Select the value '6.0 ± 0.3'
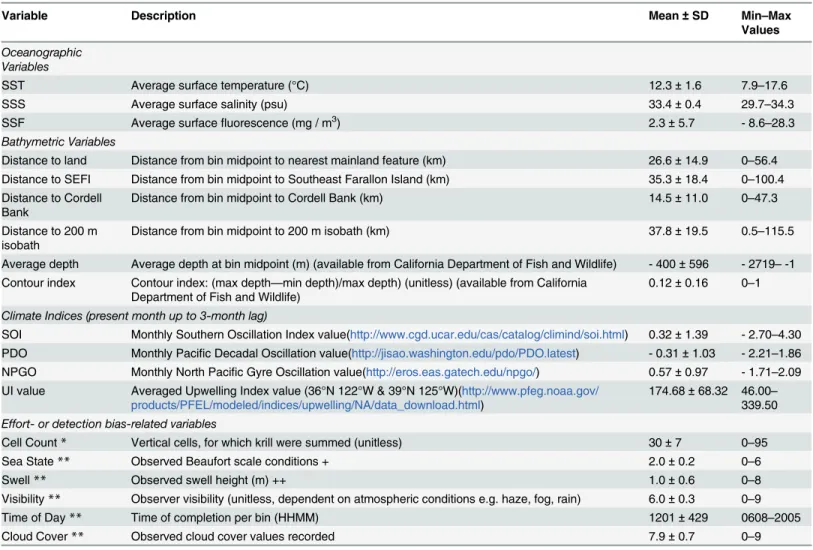Screen dimensions: 813x550 click(x=671, y=499)
